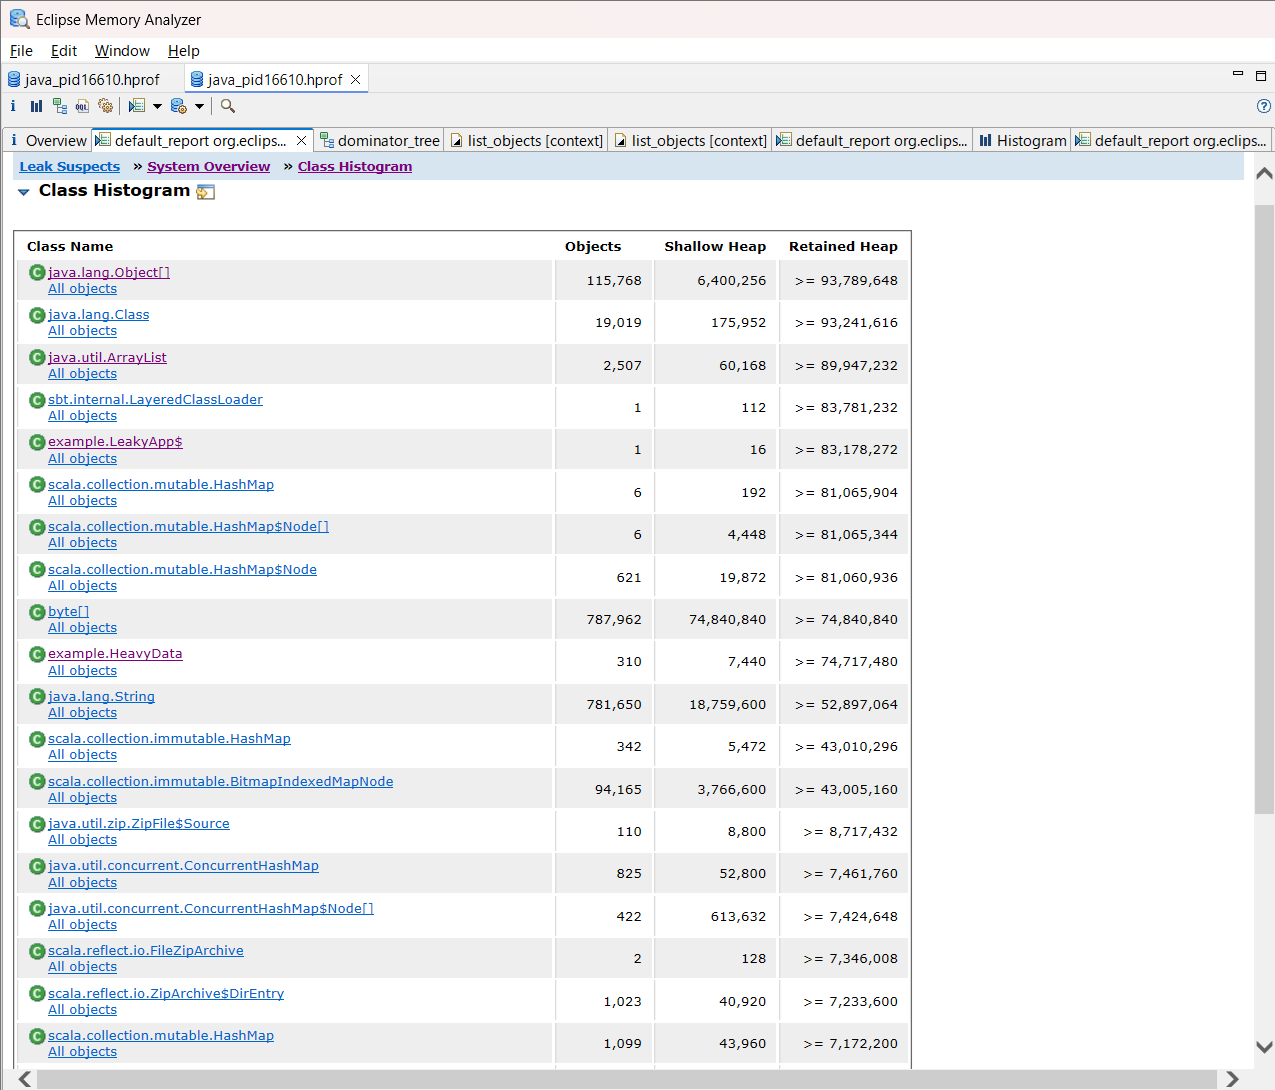Click All objects under java.util.ArrayList
Screen dimensions: 1275x1090
click(x=82, y=374)
